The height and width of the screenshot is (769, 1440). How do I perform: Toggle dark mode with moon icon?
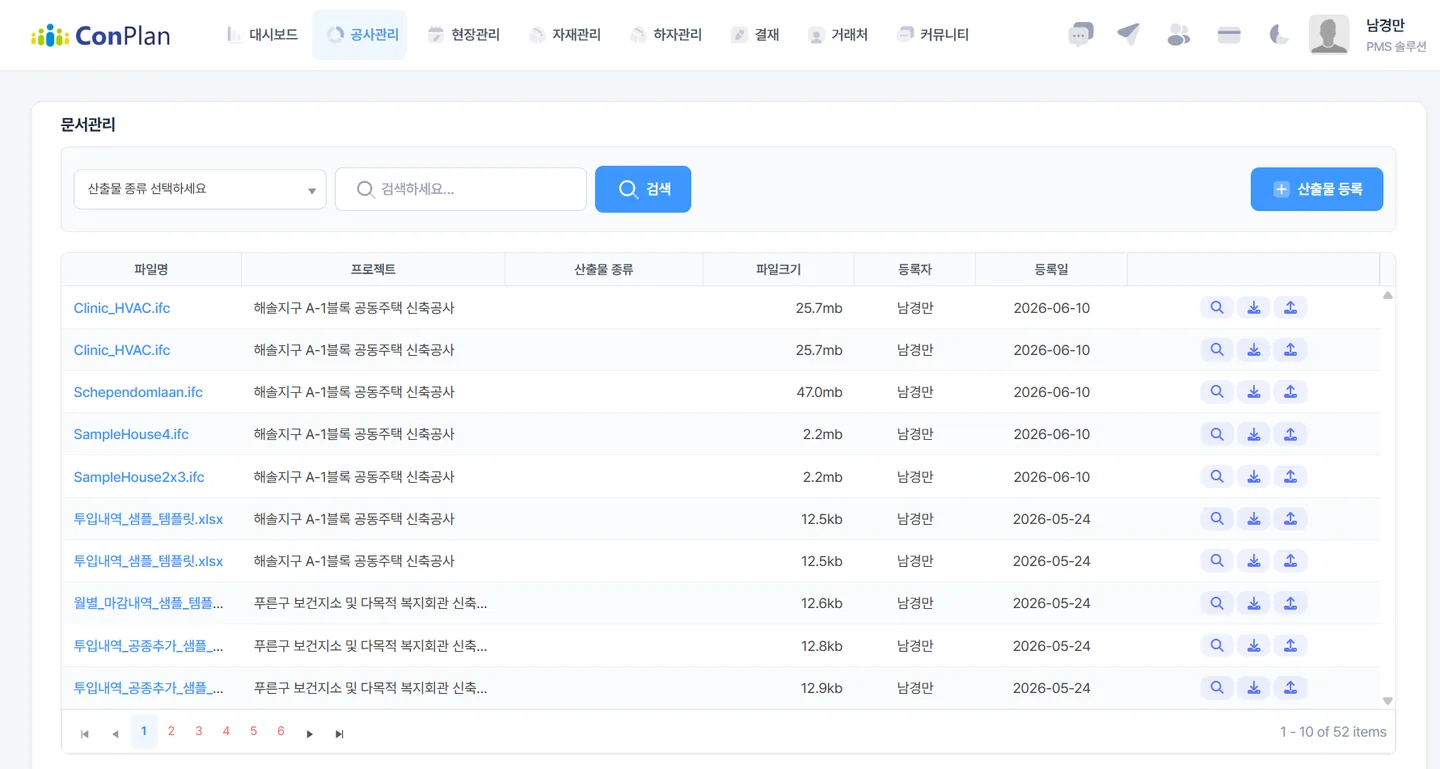pyautogui.click(x=1279, y=35)
